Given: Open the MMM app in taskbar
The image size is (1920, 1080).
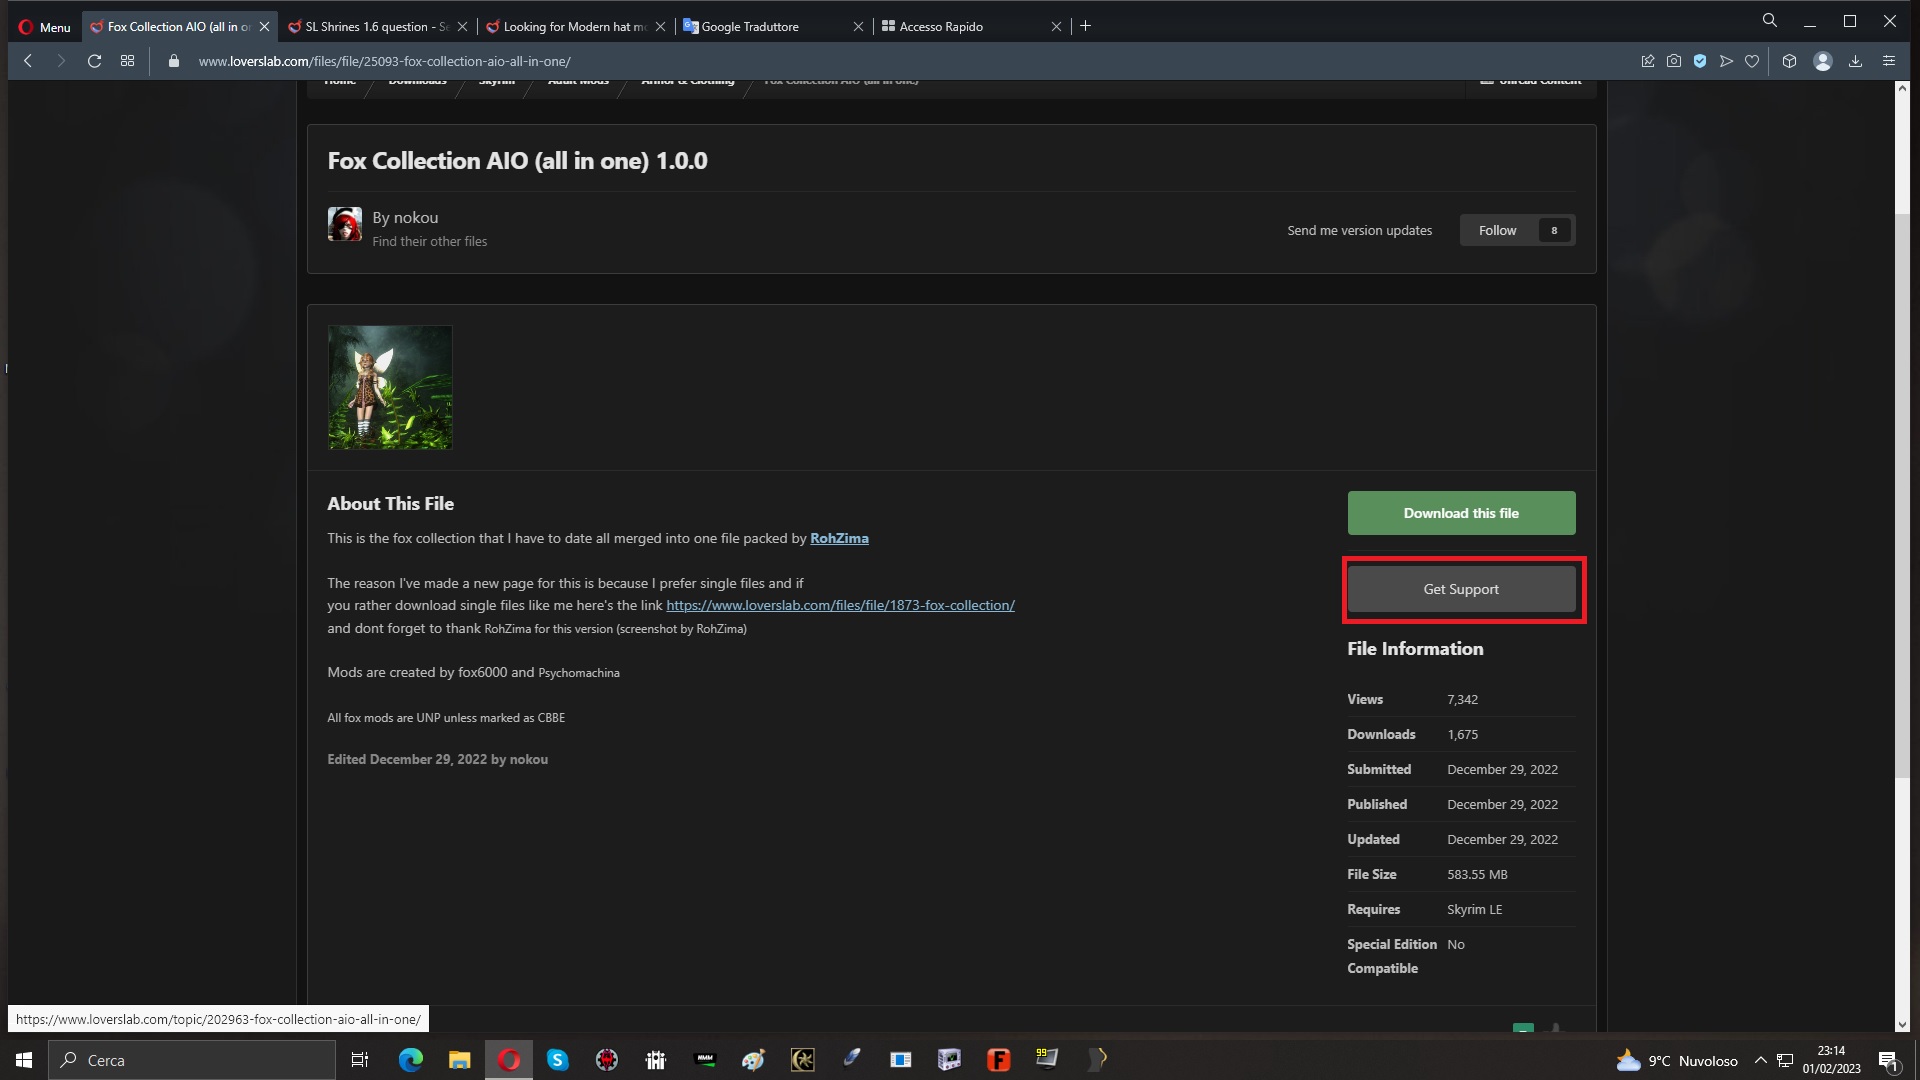Looking at the screenshot, I should [x=705, y=1060].
